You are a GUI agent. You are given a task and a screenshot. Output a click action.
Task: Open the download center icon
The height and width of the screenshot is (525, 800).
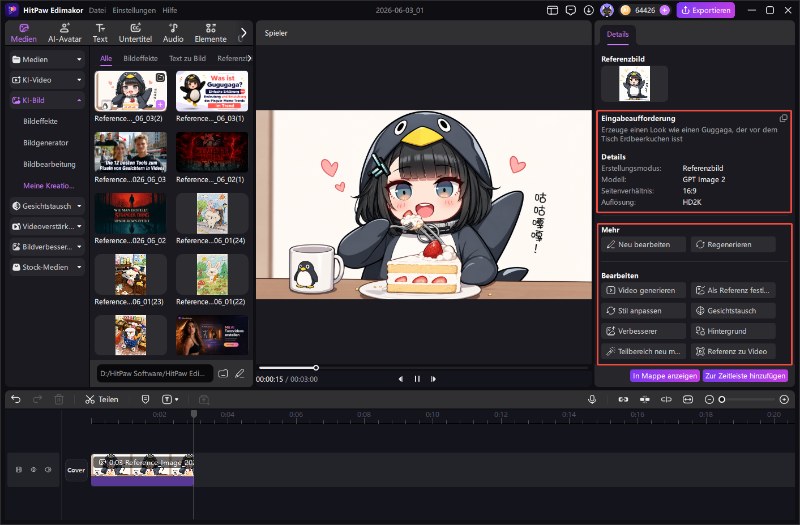[x=589, y=10]
